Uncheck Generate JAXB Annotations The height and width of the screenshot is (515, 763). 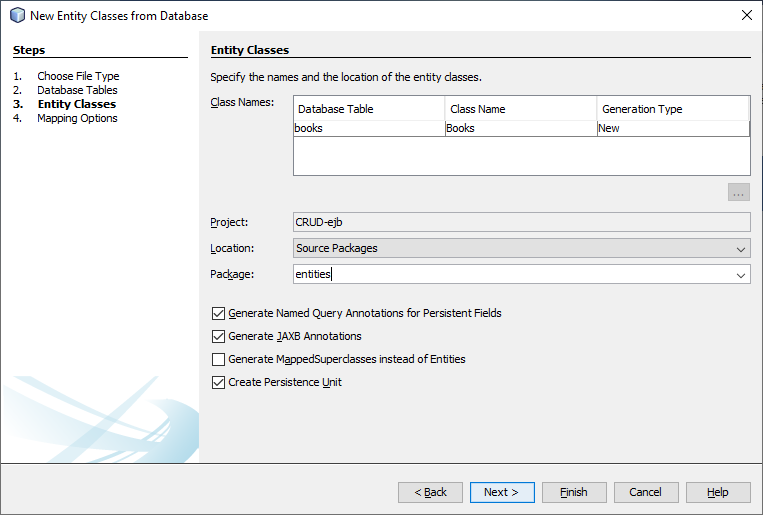[x=219, y=336]
